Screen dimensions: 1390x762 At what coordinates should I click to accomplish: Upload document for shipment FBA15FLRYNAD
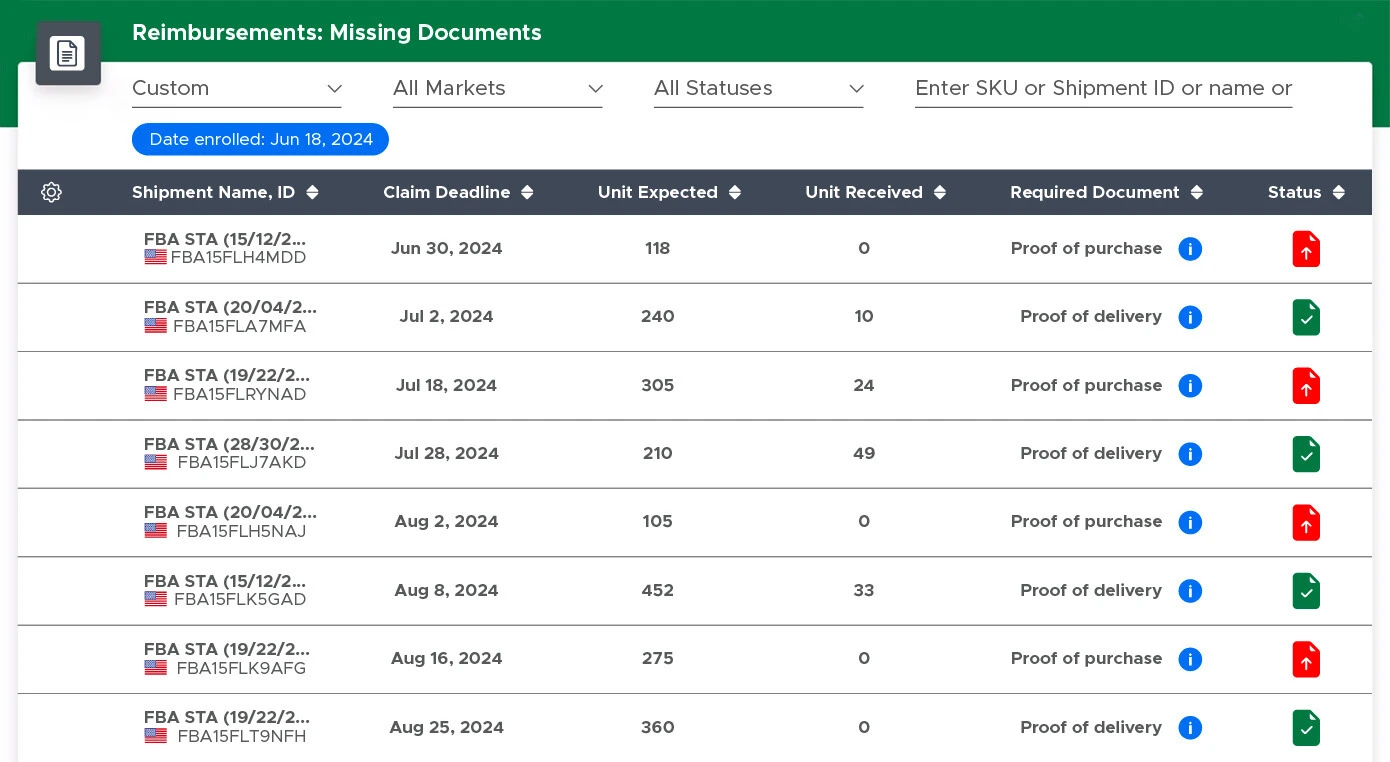1306,386
